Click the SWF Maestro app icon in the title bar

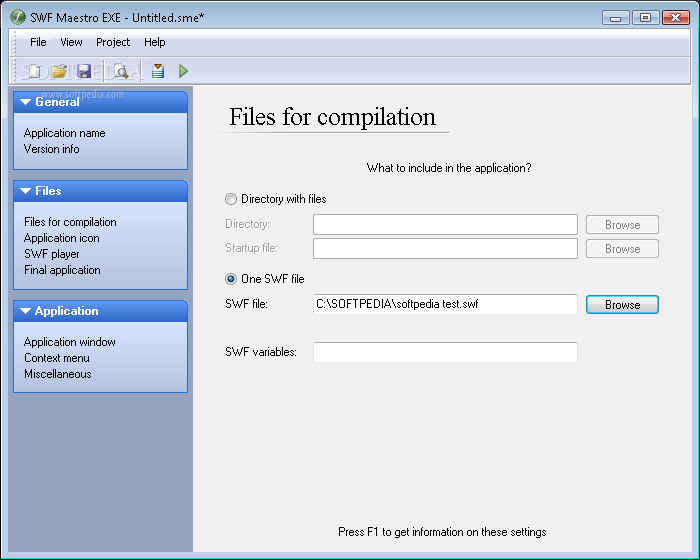click(18, 17)
